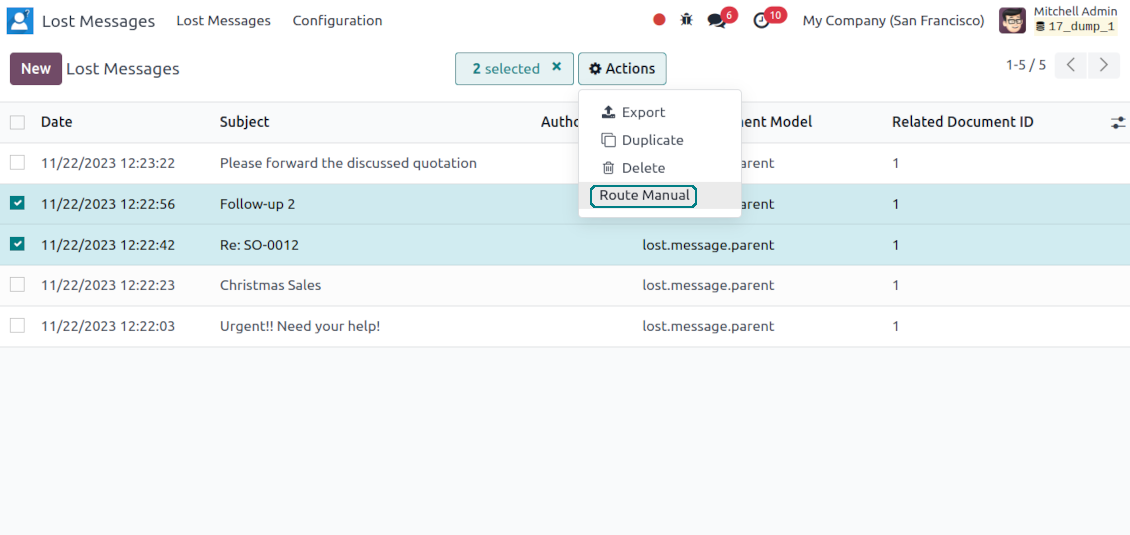Open the conversations chat bubble icon
The image size is (1130, 535).
coord(717,21)
